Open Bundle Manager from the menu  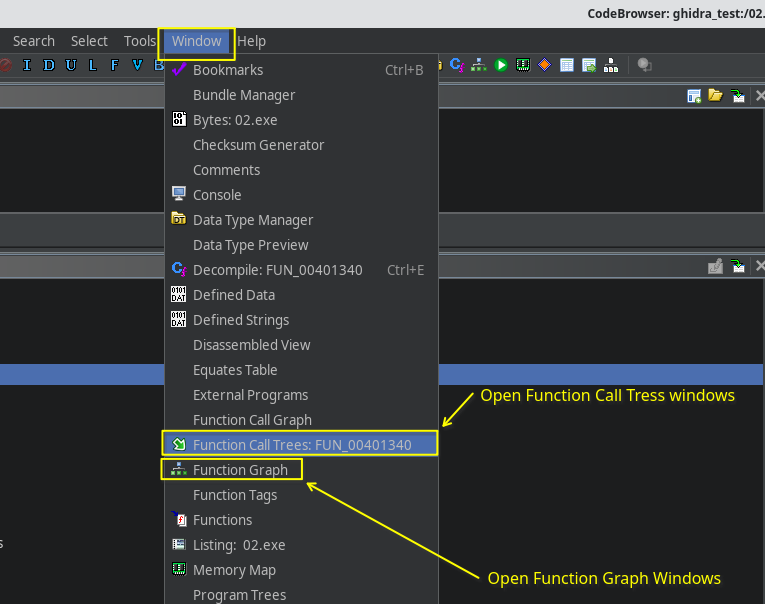(x=301, y=95)
